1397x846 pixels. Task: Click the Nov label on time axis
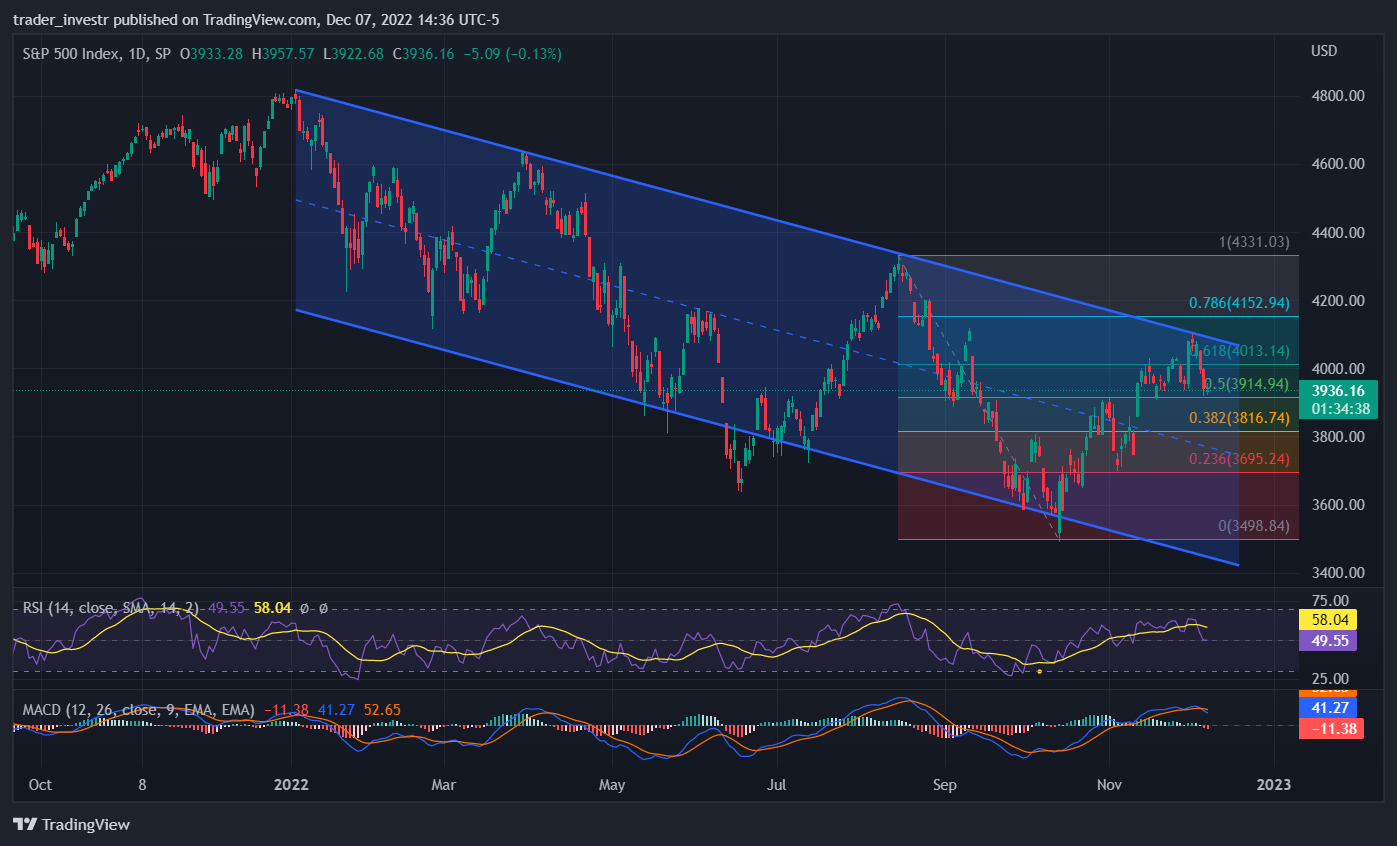1109,785
